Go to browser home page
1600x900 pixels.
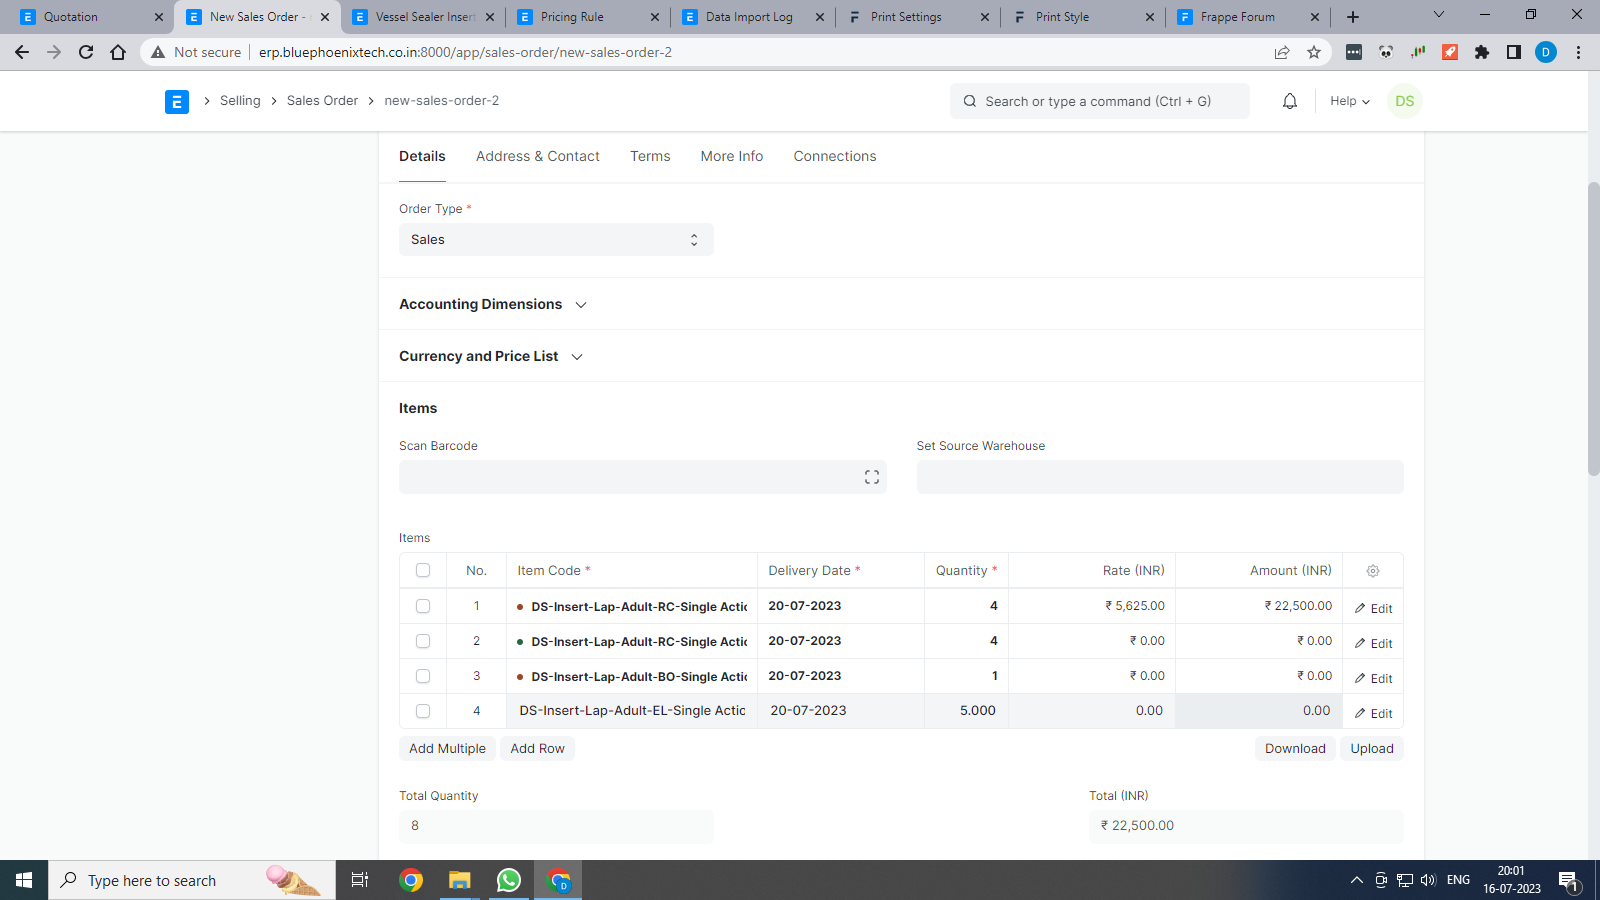click(118, 52)
